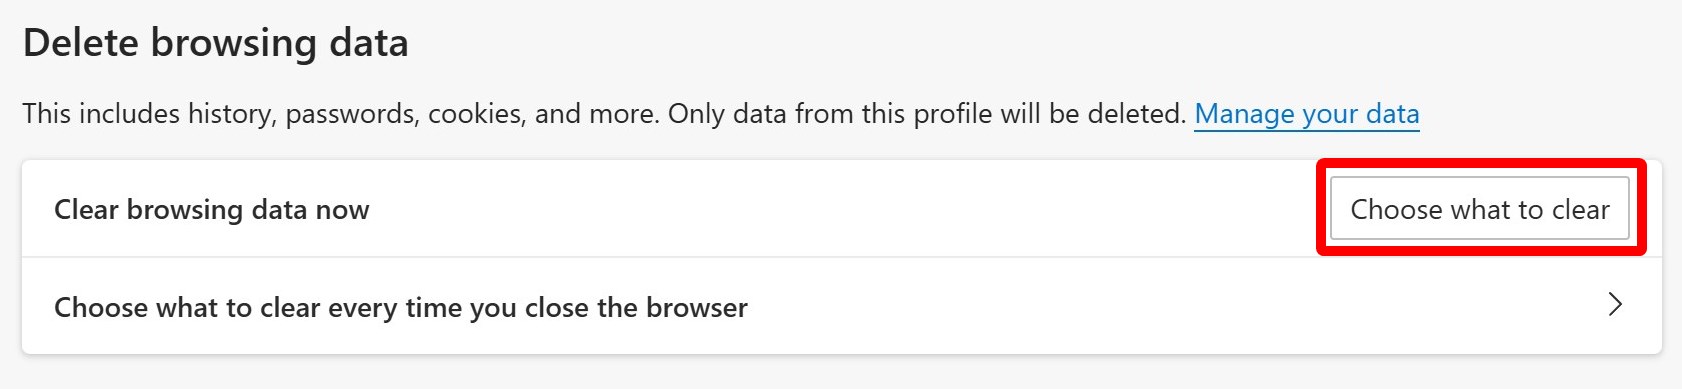The image size is (1682, 389).
Task: Click the "Only data from this profile" sentence
Action: click(x=927, y=114)
